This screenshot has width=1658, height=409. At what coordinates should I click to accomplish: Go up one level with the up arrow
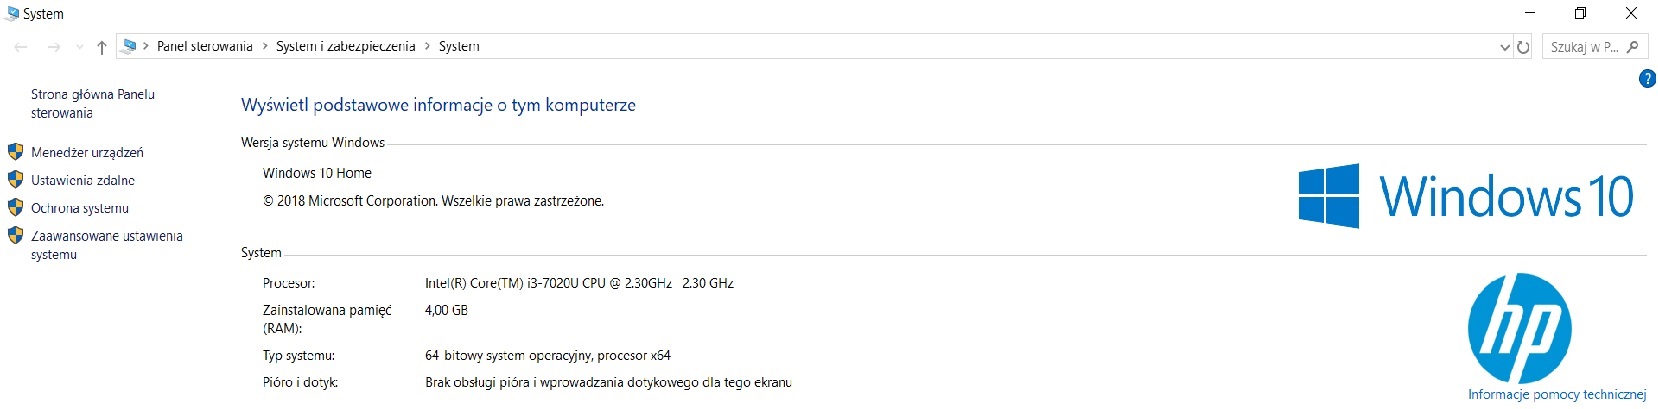coord(101,47)
